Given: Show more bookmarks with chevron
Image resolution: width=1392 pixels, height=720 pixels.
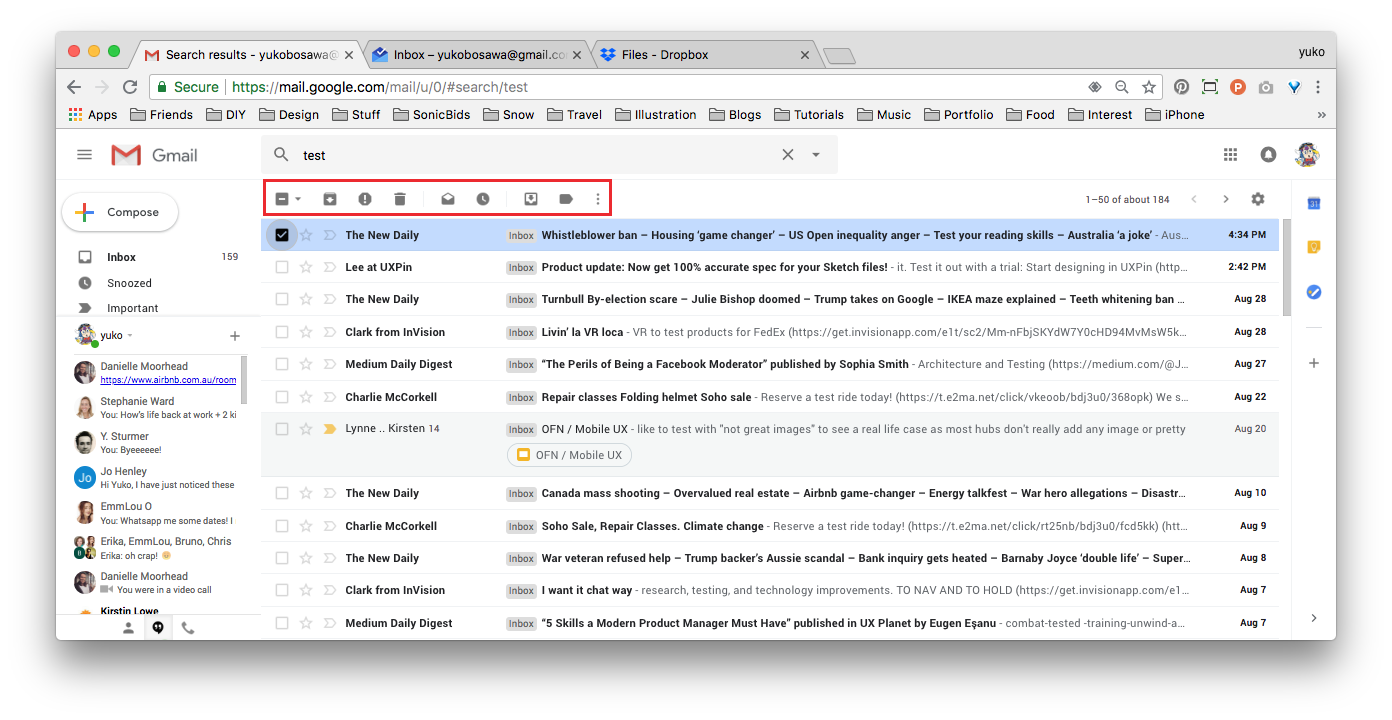Looking at the screenshot, I should pos(1321,115).
